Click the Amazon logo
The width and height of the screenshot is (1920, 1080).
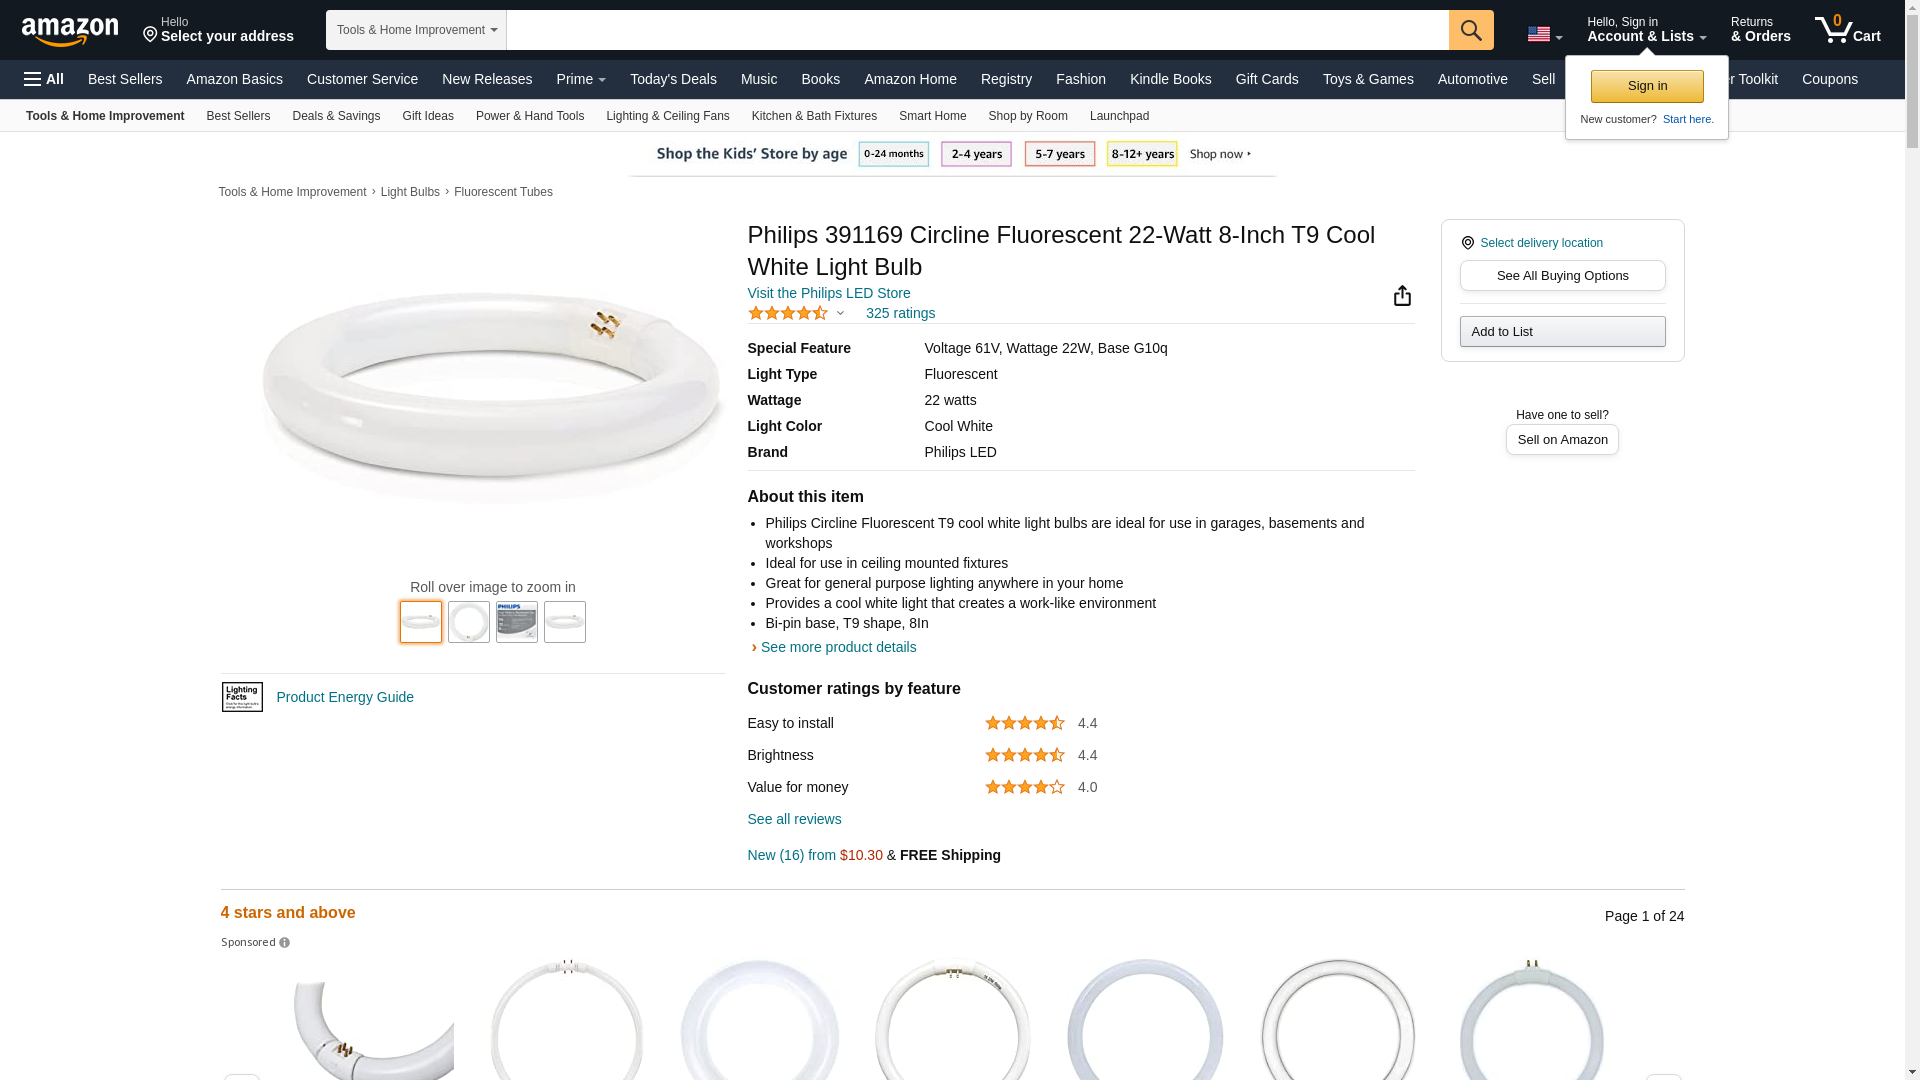coord(70,32)
